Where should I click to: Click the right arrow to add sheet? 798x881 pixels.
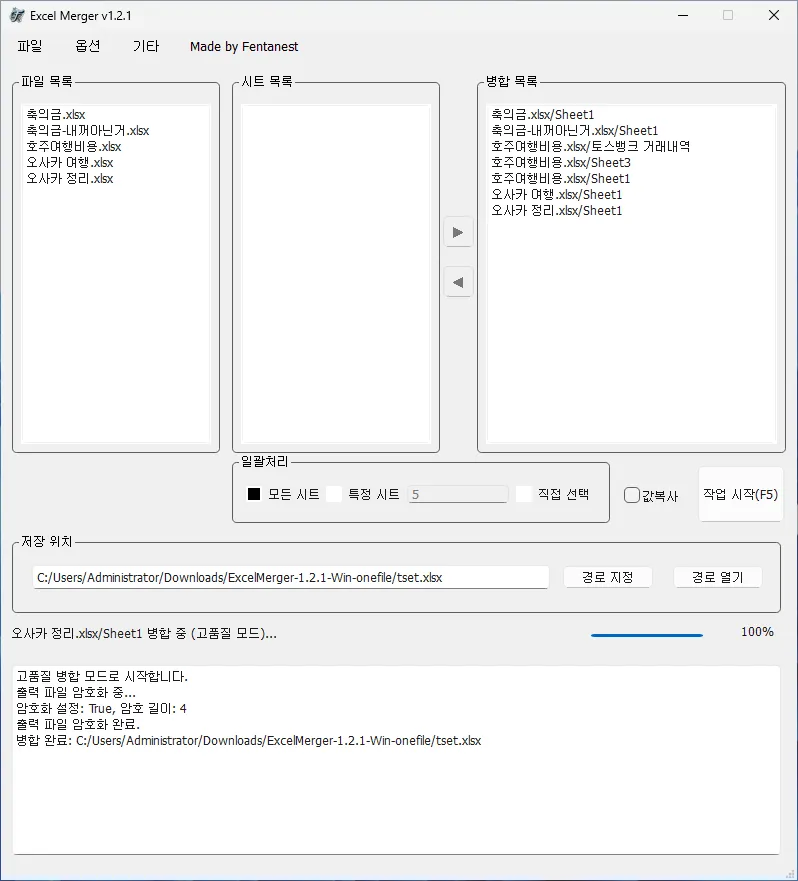point(458,233)
